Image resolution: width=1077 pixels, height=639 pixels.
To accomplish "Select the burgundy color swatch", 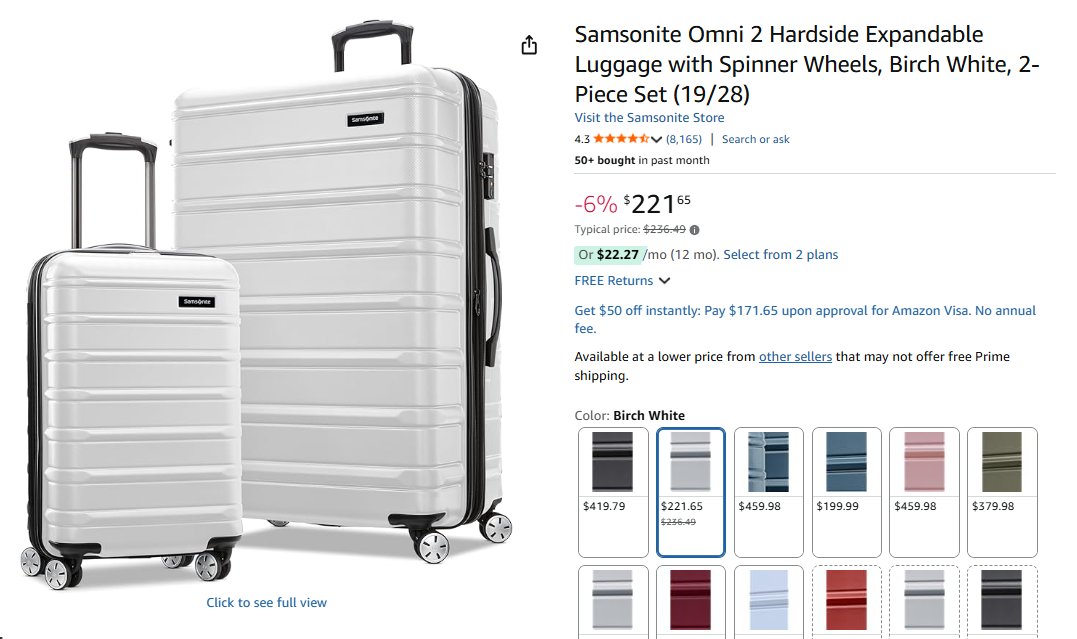I will coord(691,601).
